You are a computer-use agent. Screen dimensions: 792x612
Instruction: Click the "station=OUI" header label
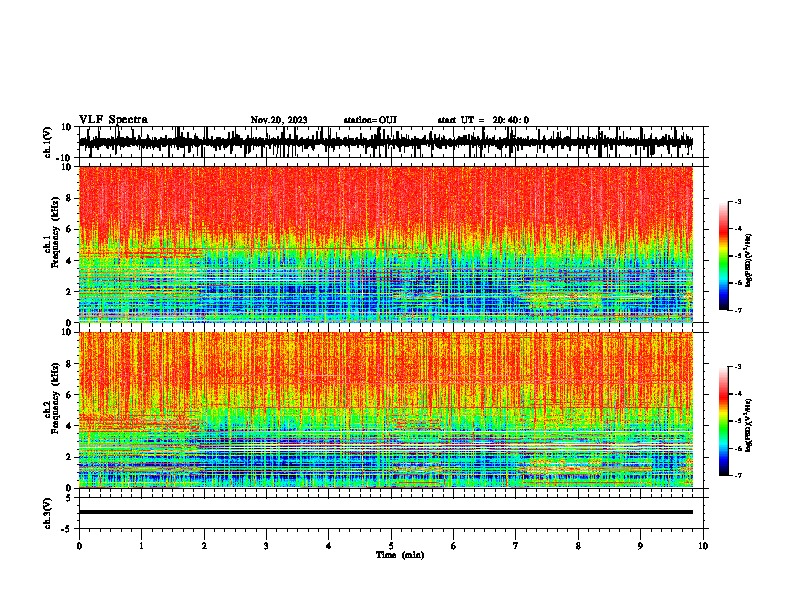(x=370, y=120)
